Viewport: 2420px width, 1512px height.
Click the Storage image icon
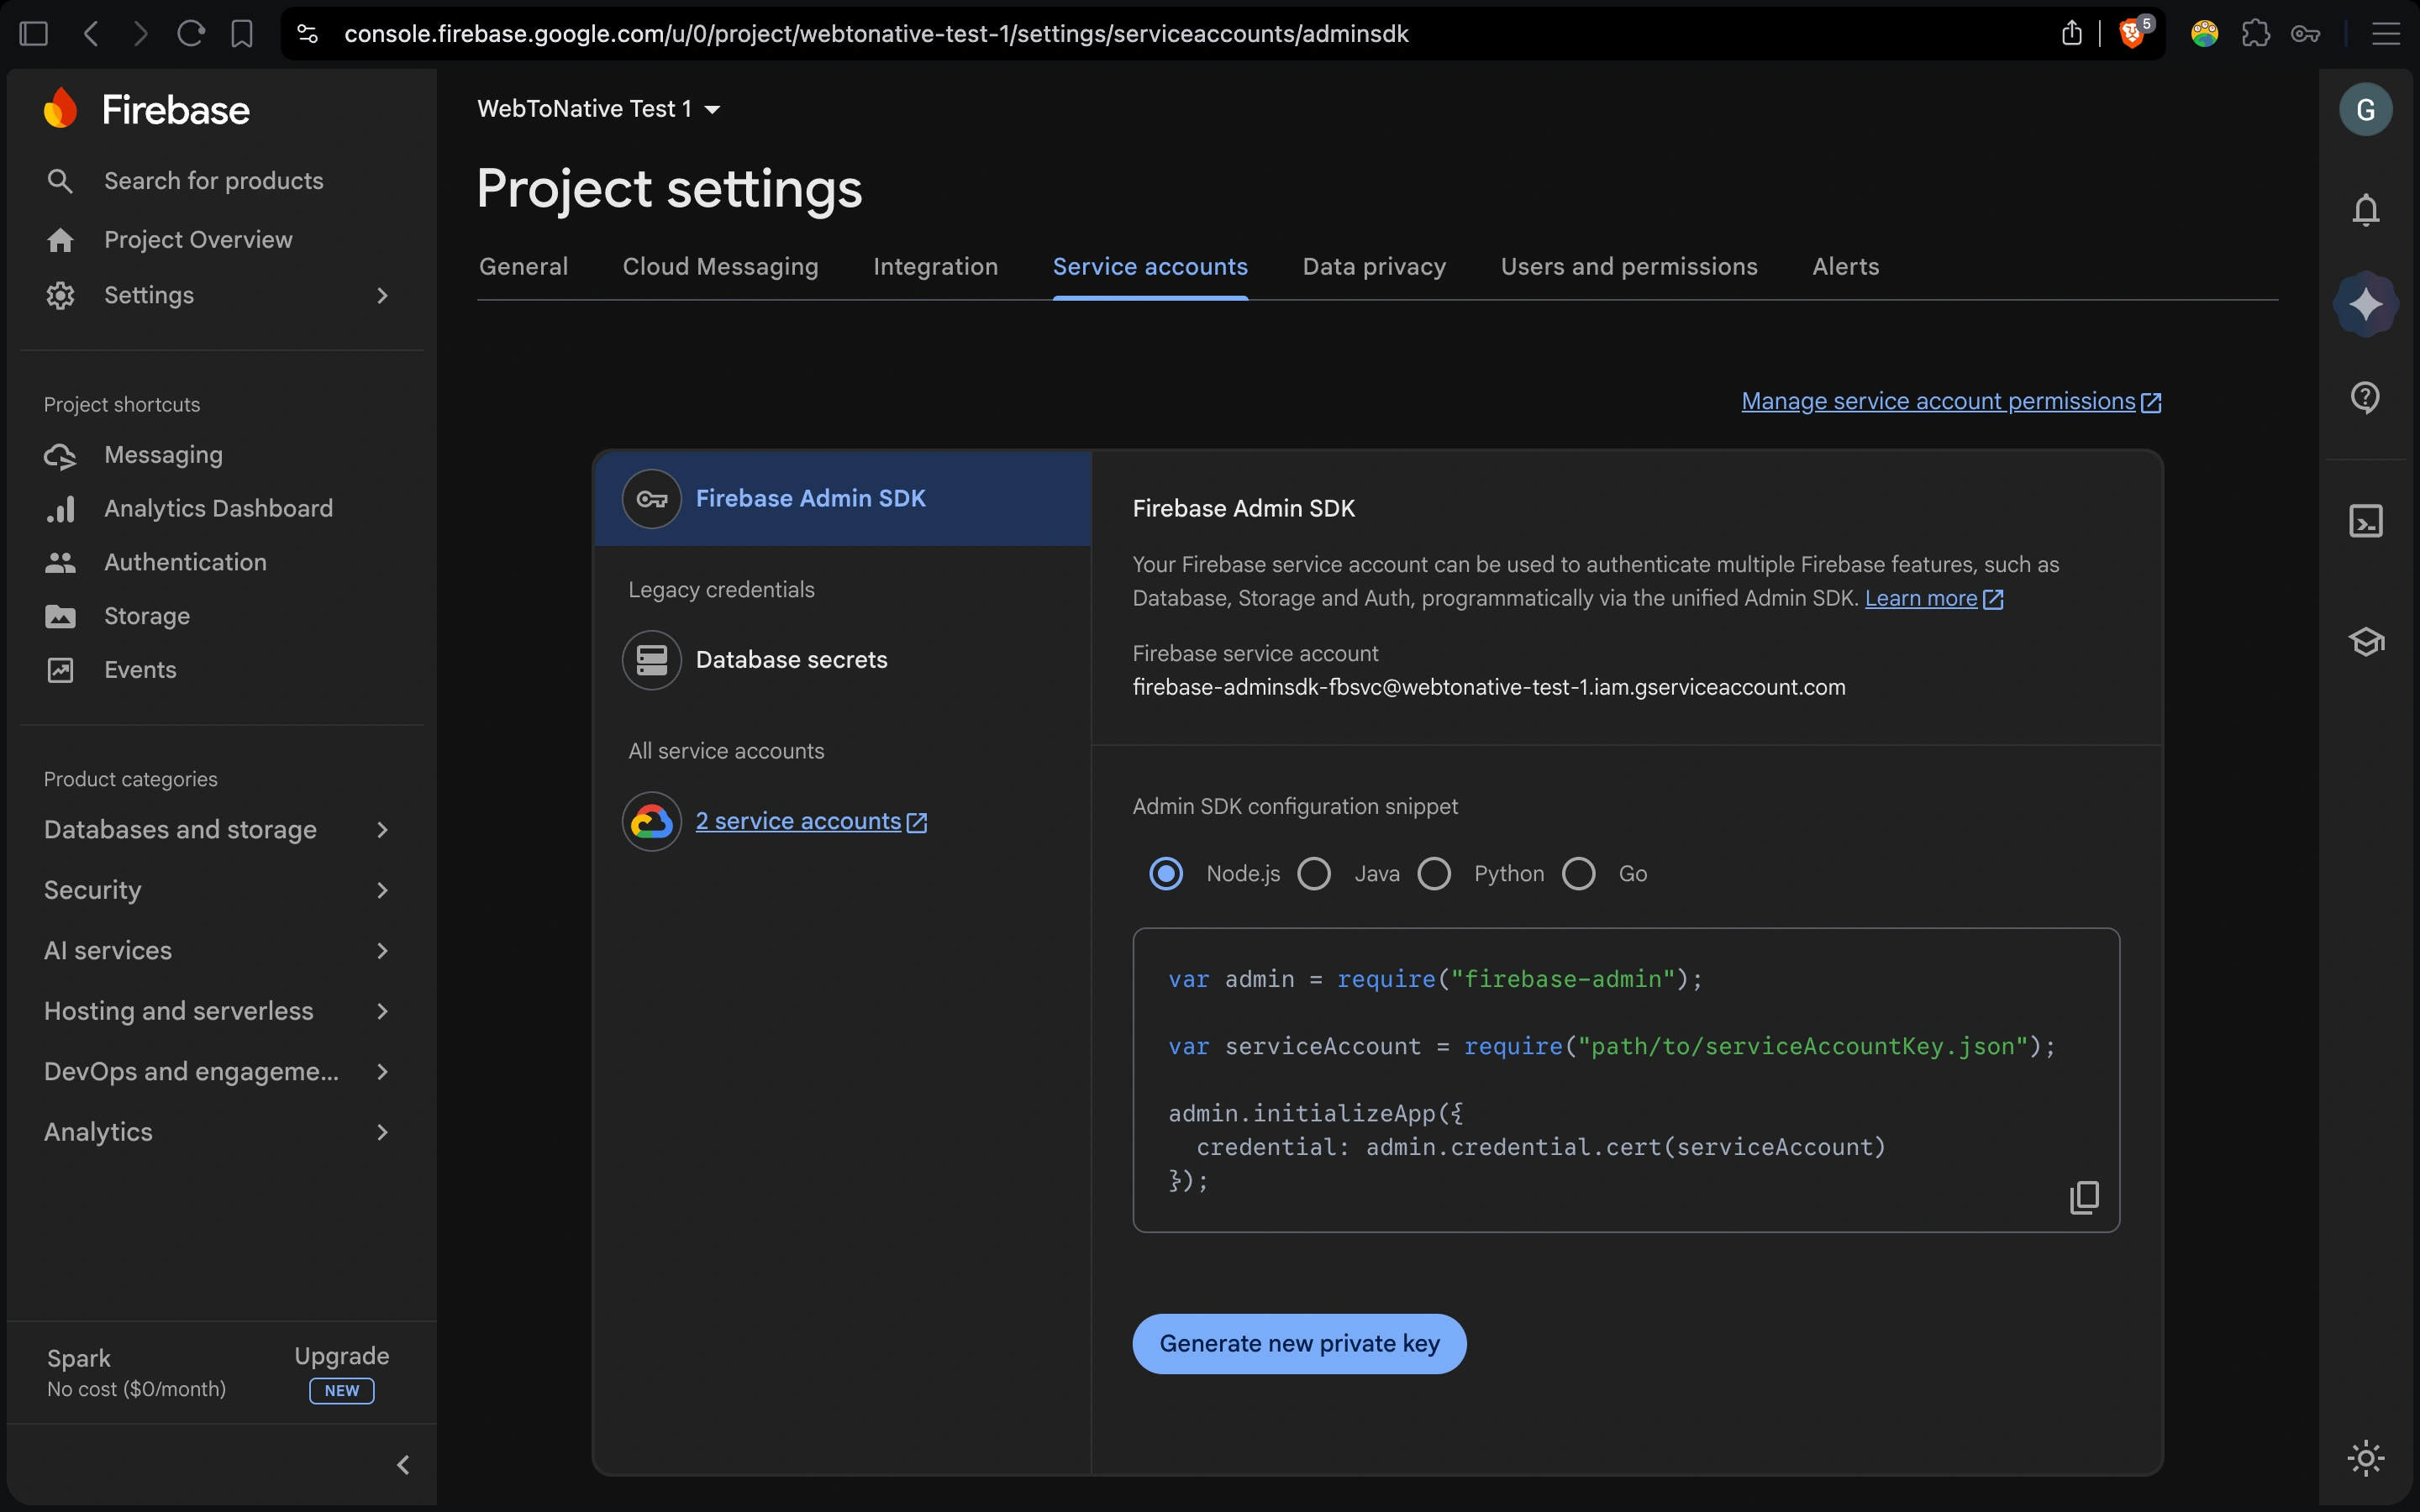(x=60, y=617)
